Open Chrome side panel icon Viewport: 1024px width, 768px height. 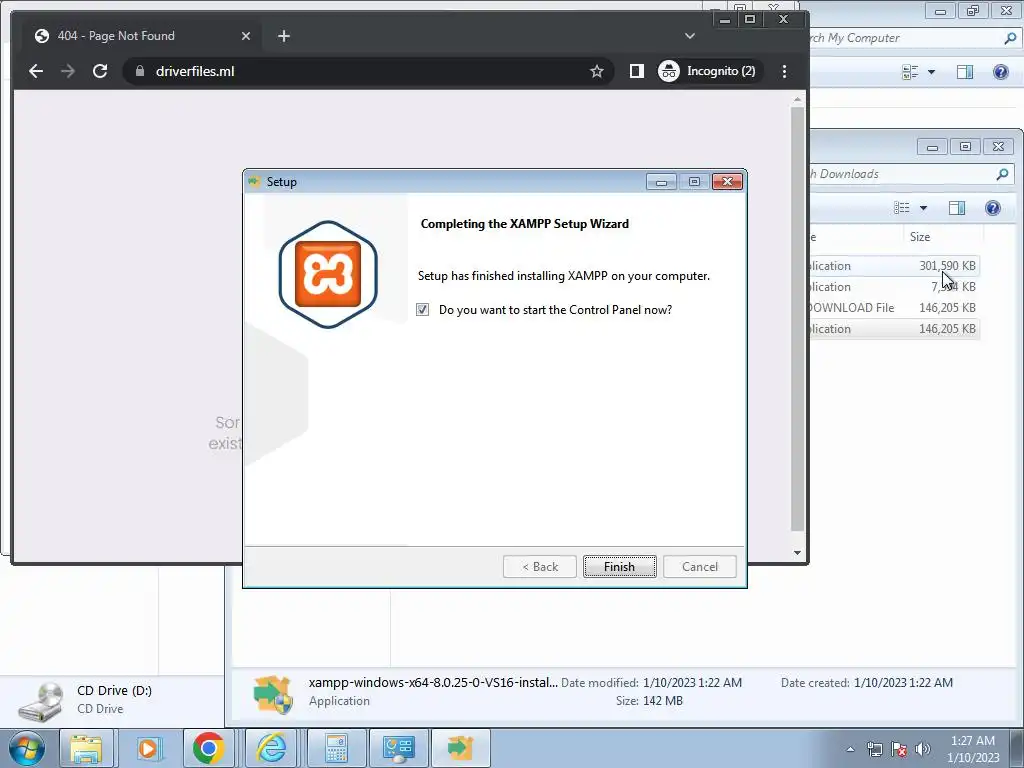636,71
